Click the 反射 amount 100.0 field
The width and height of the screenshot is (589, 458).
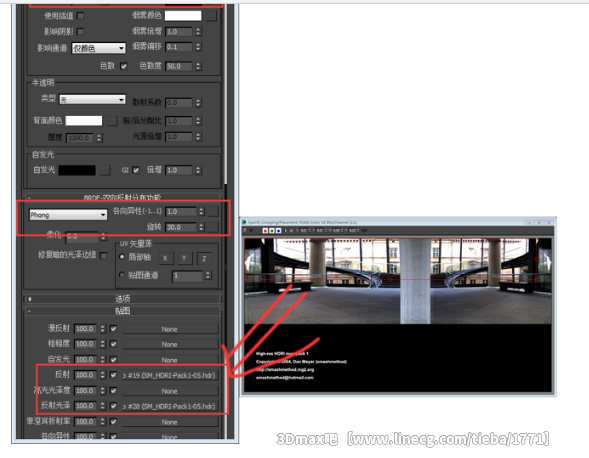pos(86,375)
